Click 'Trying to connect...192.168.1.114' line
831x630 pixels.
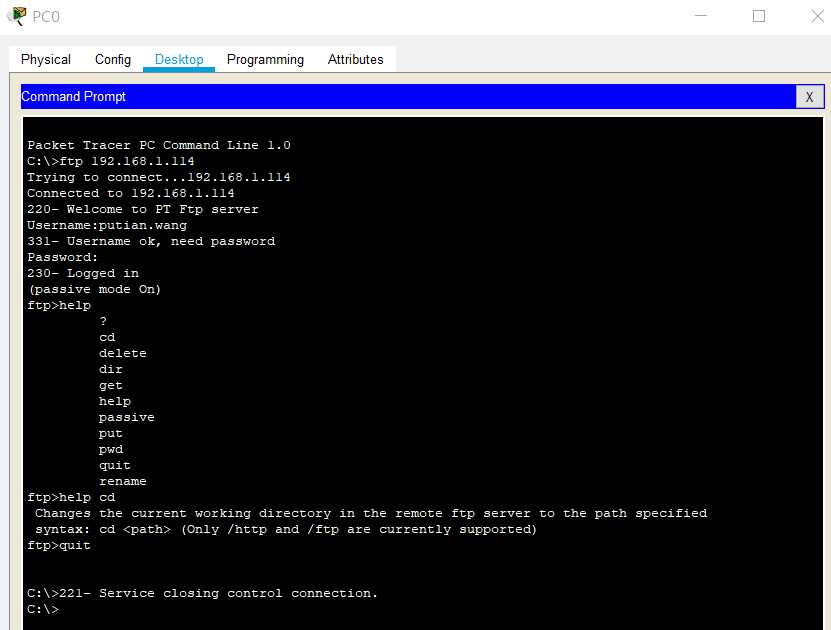158,177
